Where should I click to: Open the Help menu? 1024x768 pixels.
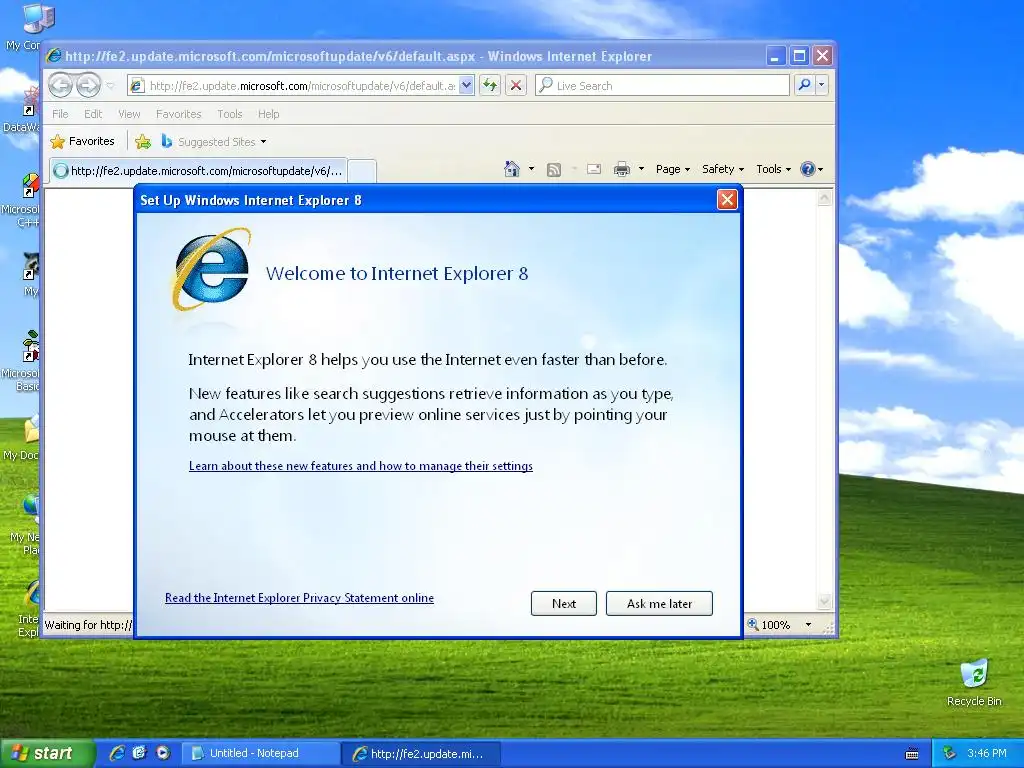click(268, 114)
